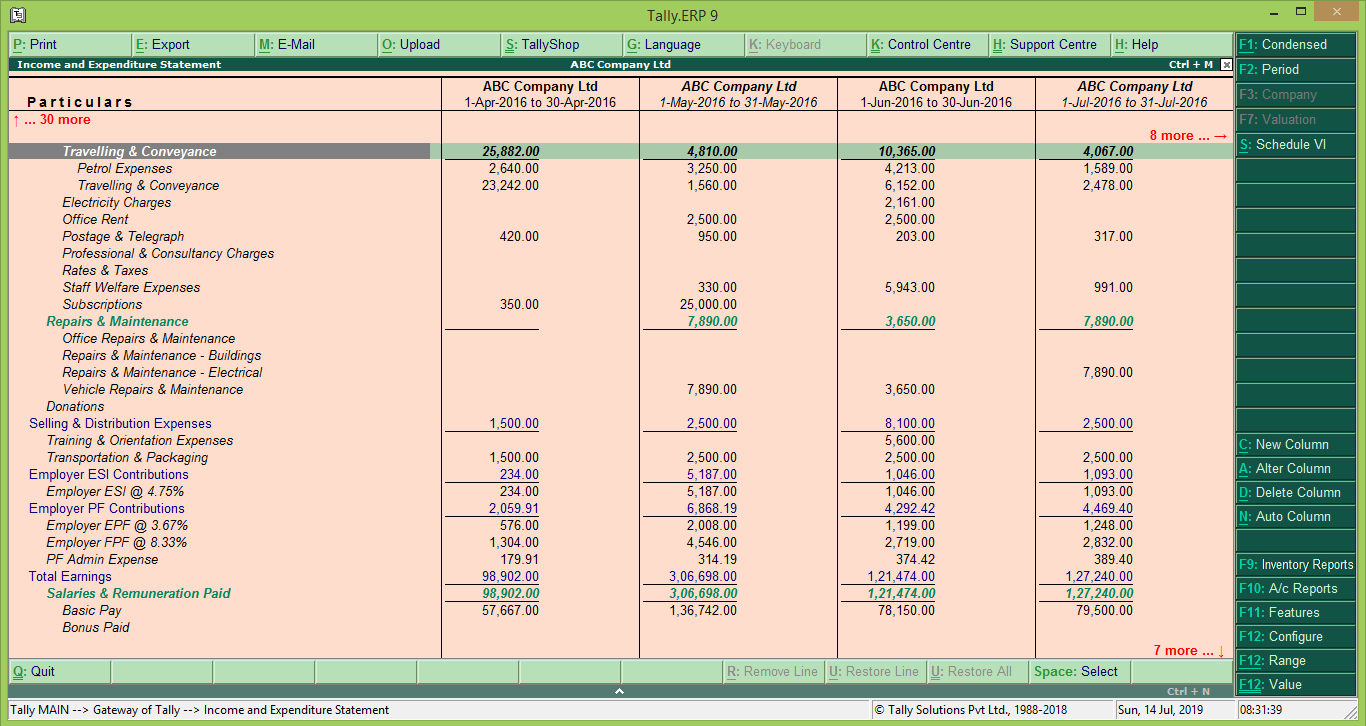The width and height of the screenshot is (1366, 726).
Task: Show the 30 more rows above
Action: coord(51,120)
